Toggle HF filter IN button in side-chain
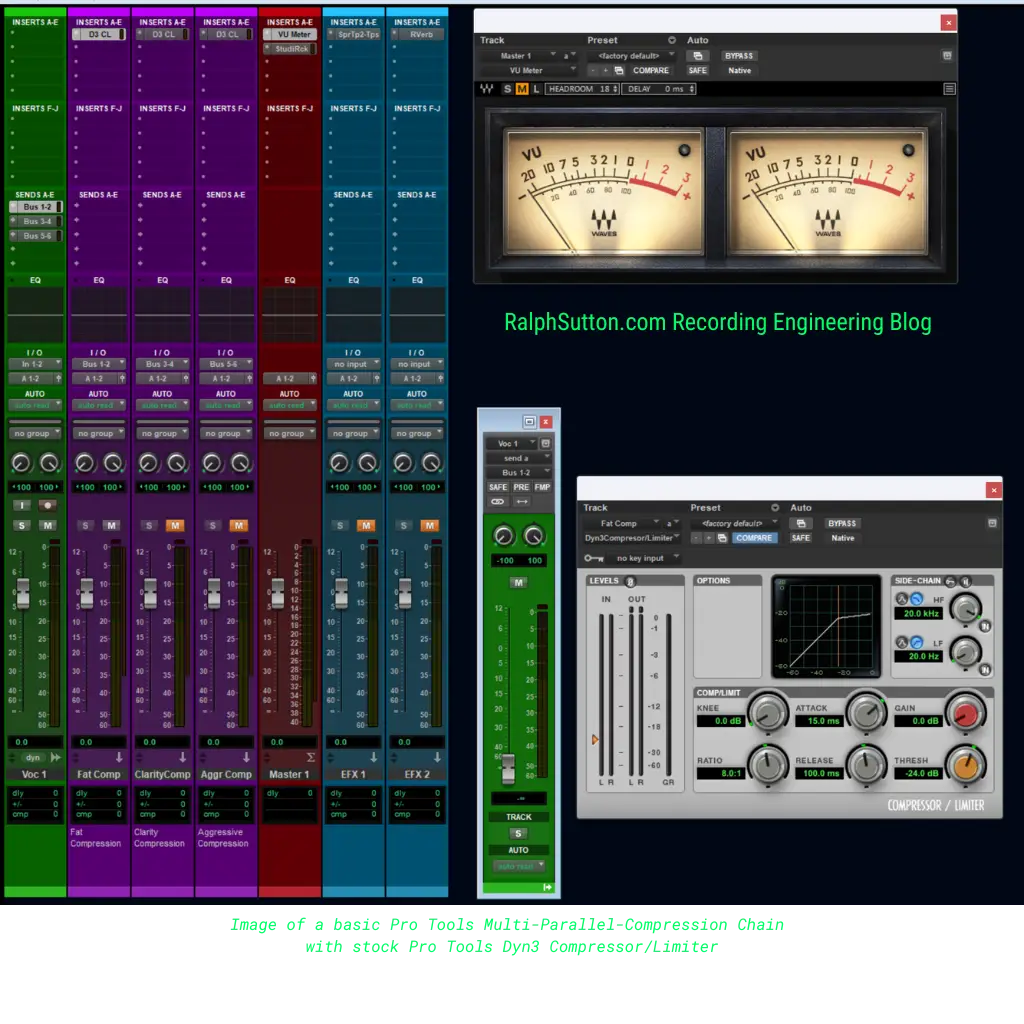This screenshot has width=1024, height=1024. tap(985, 626)
